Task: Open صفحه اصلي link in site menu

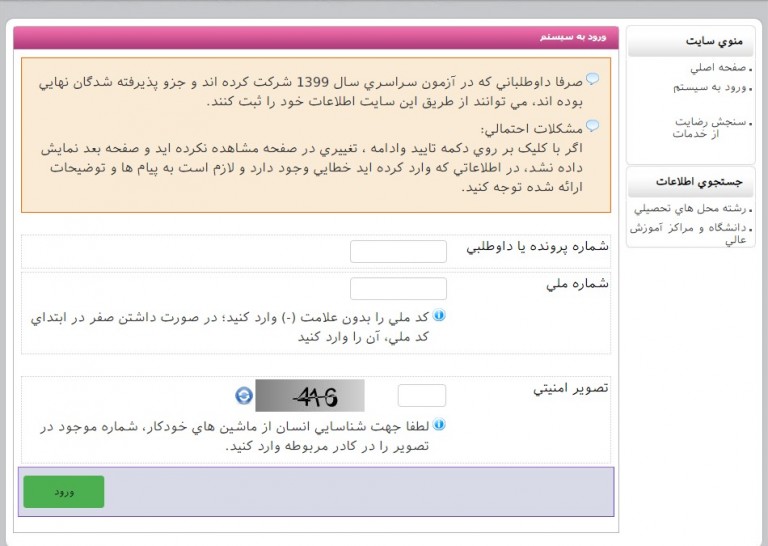Action: pyautogui.click(x=713, y=69)
